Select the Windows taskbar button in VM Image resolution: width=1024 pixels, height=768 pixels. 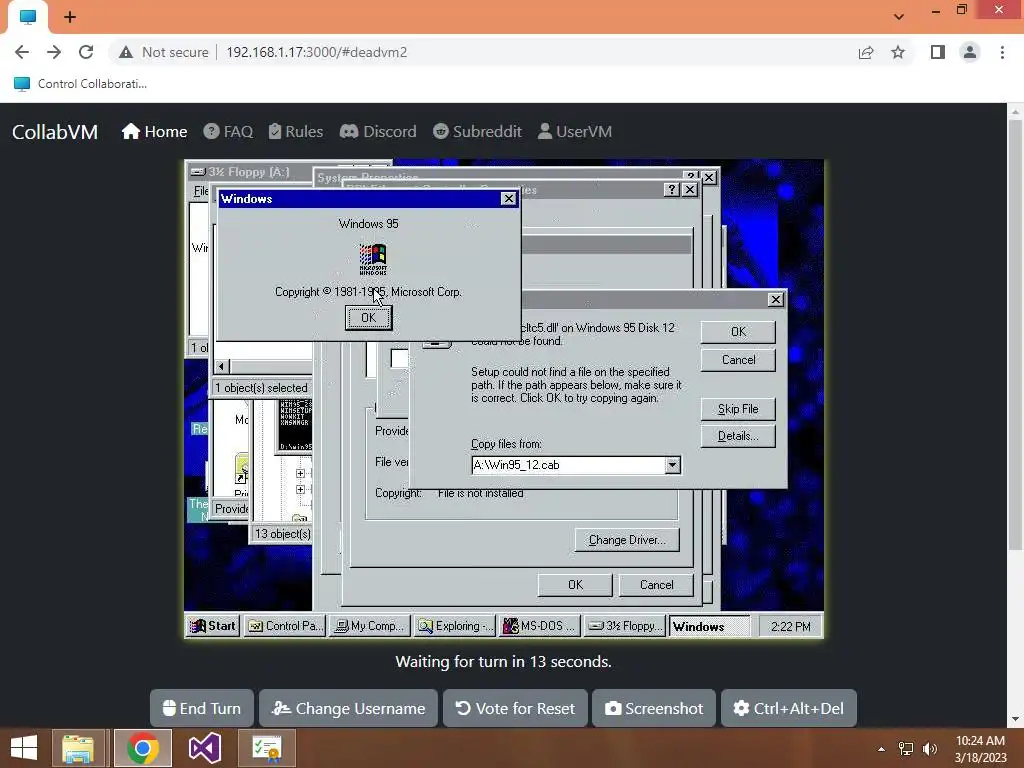point(709,626)
